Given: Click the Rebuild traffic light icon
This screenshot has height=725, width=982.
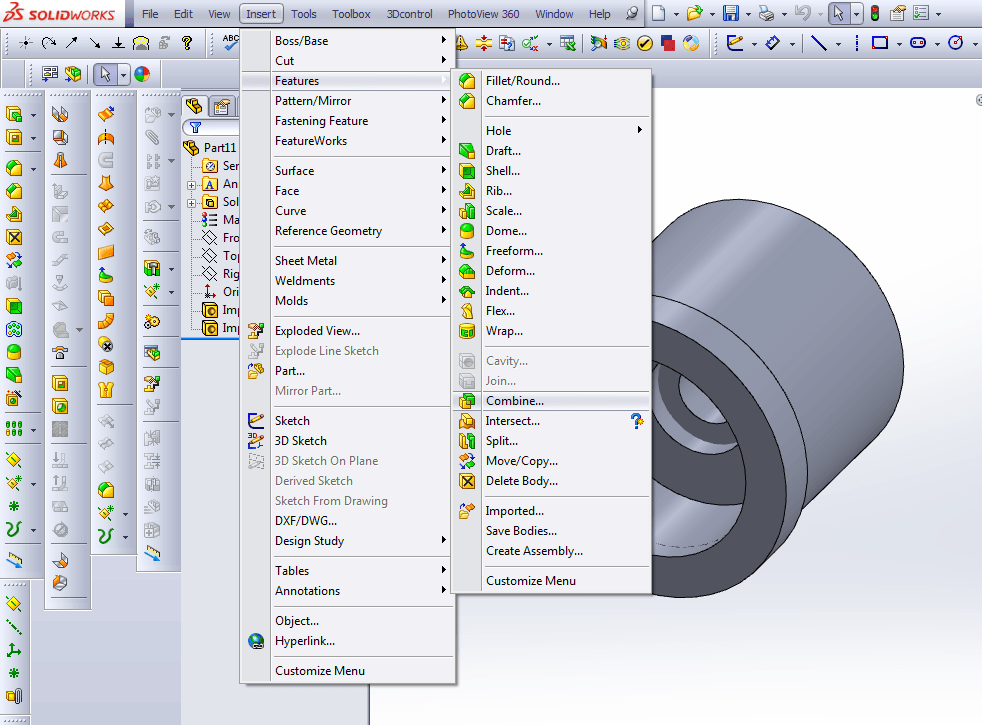Looking at the screenshot, I should (875, 13).
